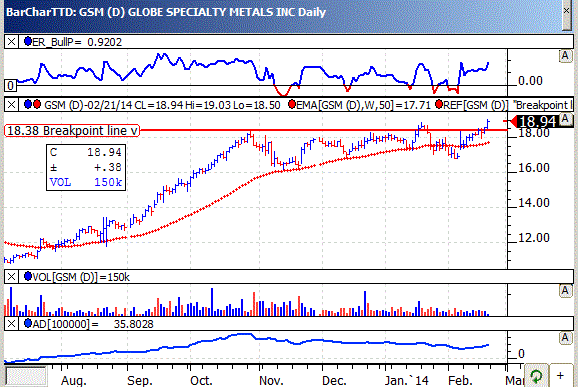Close the VOL[GSM (D)] volume pane
Image resolution: width=578 pixels, height=387 pixels.
pyautogui.click(x=11, y=276)
